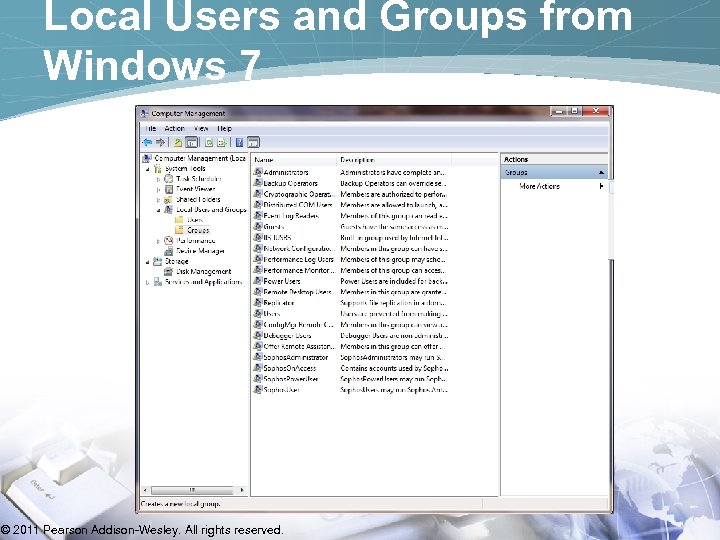Click the Disk Management tree icon
The height and width of the screenshot is (540, 720).
pyautogui.click(x=169, y=271)
